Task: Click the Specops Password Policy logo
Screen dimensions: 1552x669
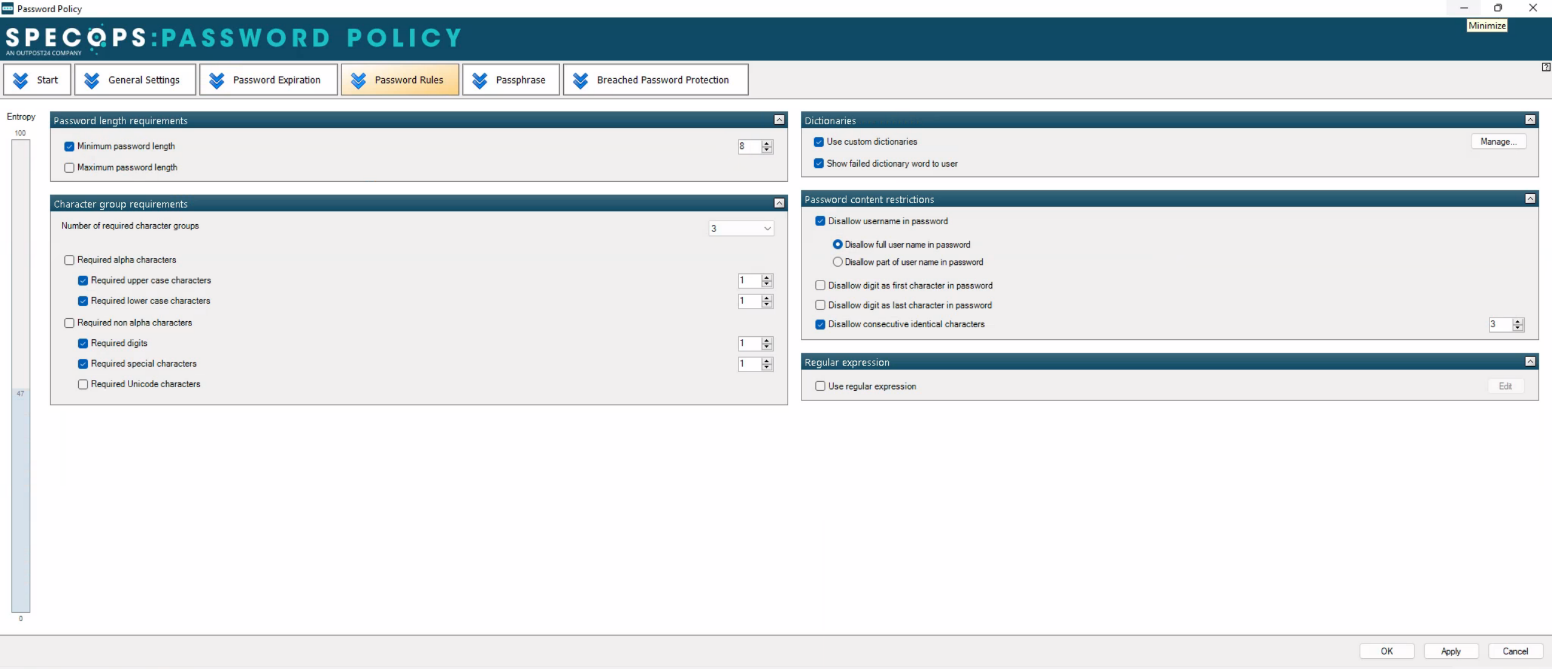Action: (233, 39)
